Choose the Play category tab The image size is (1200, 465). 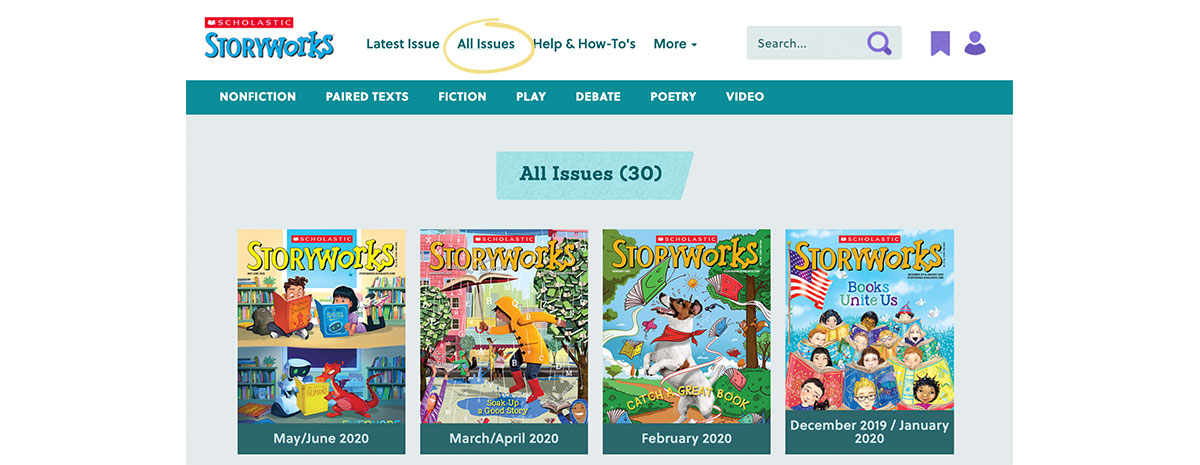coord(531,97)
